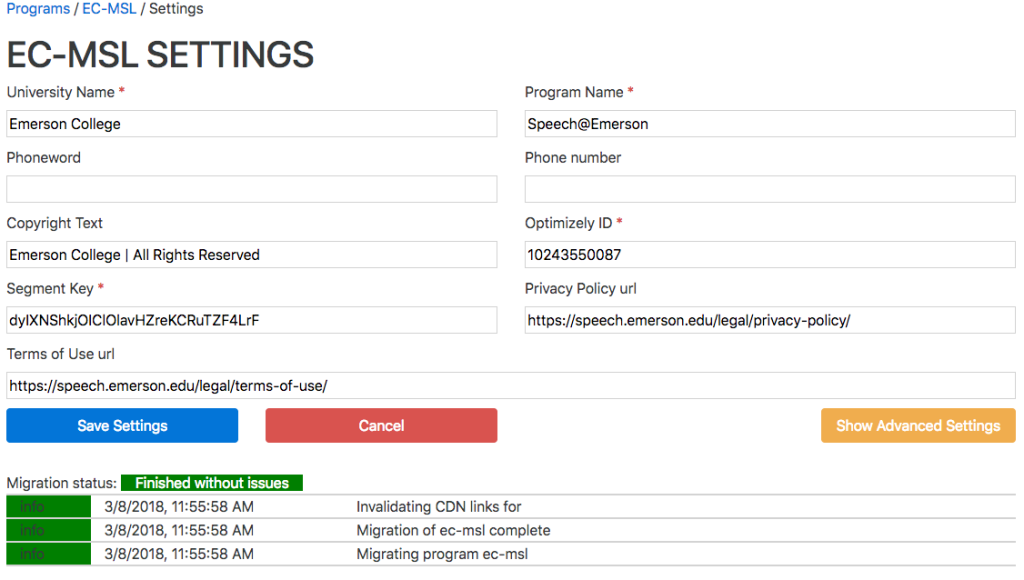Click the Privacy Policy url field
Image resolution: width=1024 pixels, height=580 pixels.
(769, 320)
